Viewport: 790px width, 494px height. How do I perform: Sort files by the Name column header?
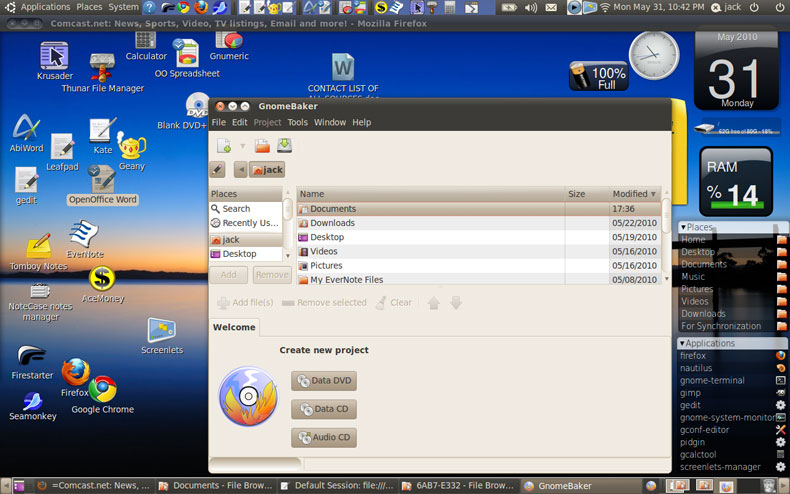click(431, 194)
